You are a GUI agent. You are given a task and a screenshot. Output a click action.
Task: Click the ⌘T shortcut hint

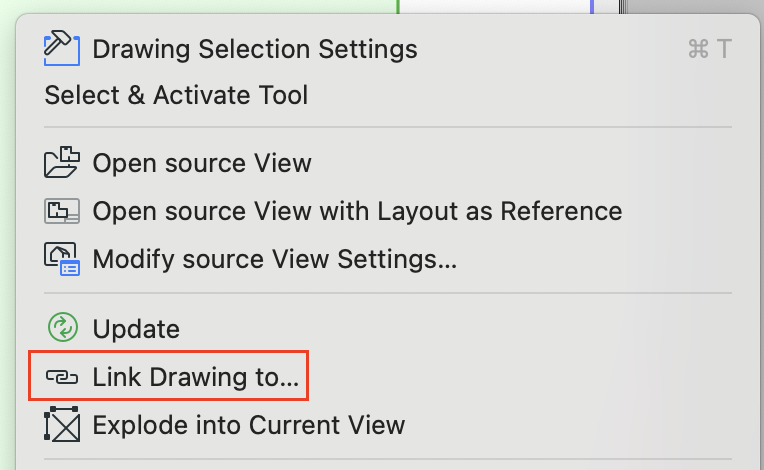tap(710, 49)
